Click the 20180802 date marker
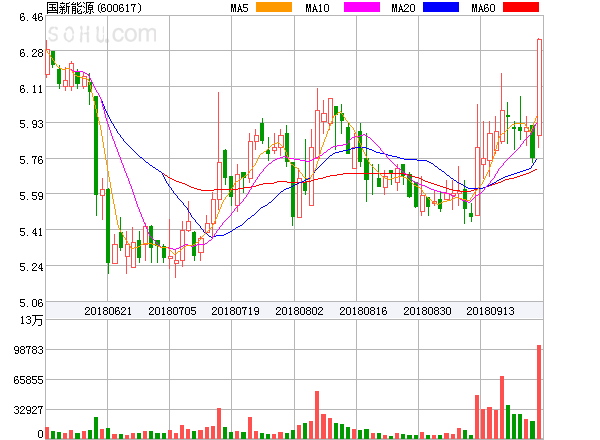The image size is (600, 440). tap(299, 311)
